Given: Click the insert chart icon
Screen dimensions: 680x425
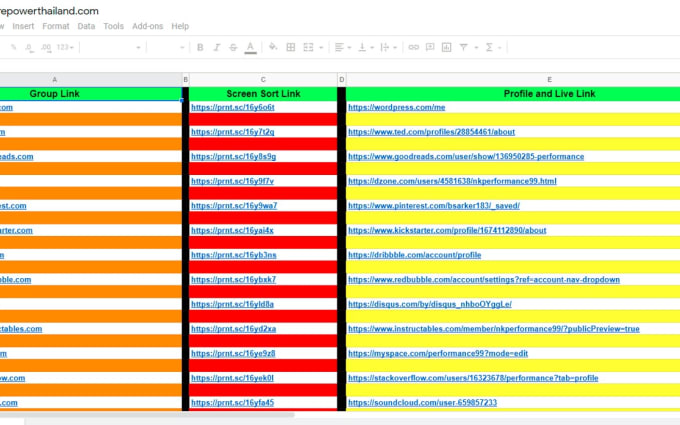Looking at the screenshot, I should point(448,47).
